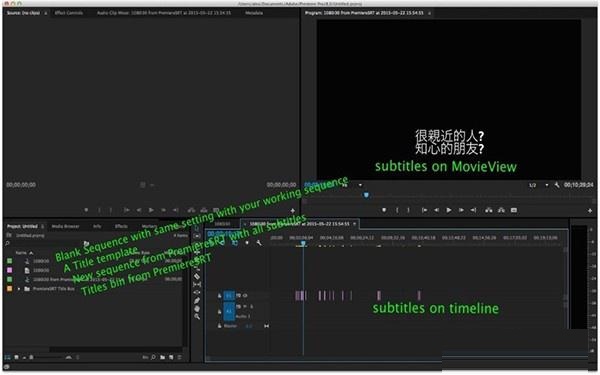600x375 pixels.
Task: Click the Project panel search field
Action: click(x=44, y=244)
